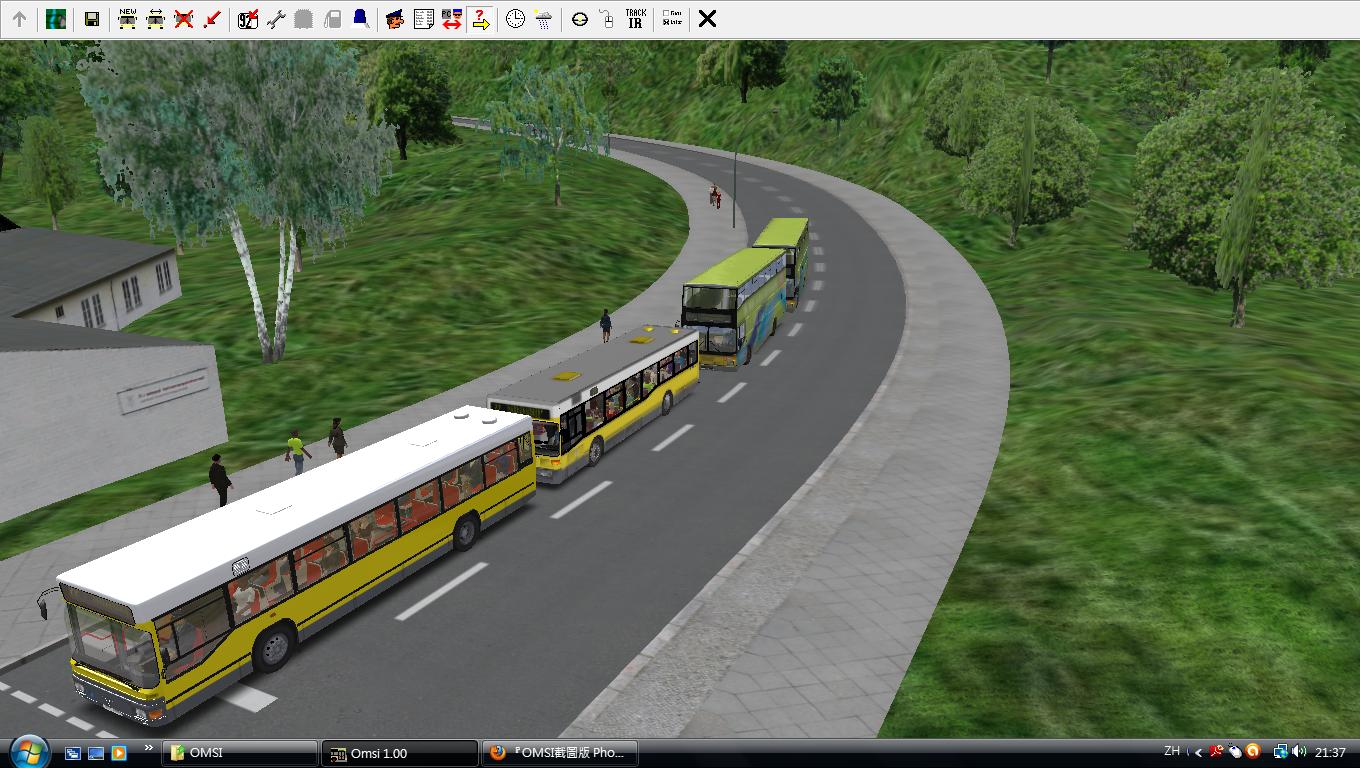This screenshot has width=1360, height=768.
Task: Toggle the question mark yellow arrow button
Action: pyautogui.click(x=481, y=19)
